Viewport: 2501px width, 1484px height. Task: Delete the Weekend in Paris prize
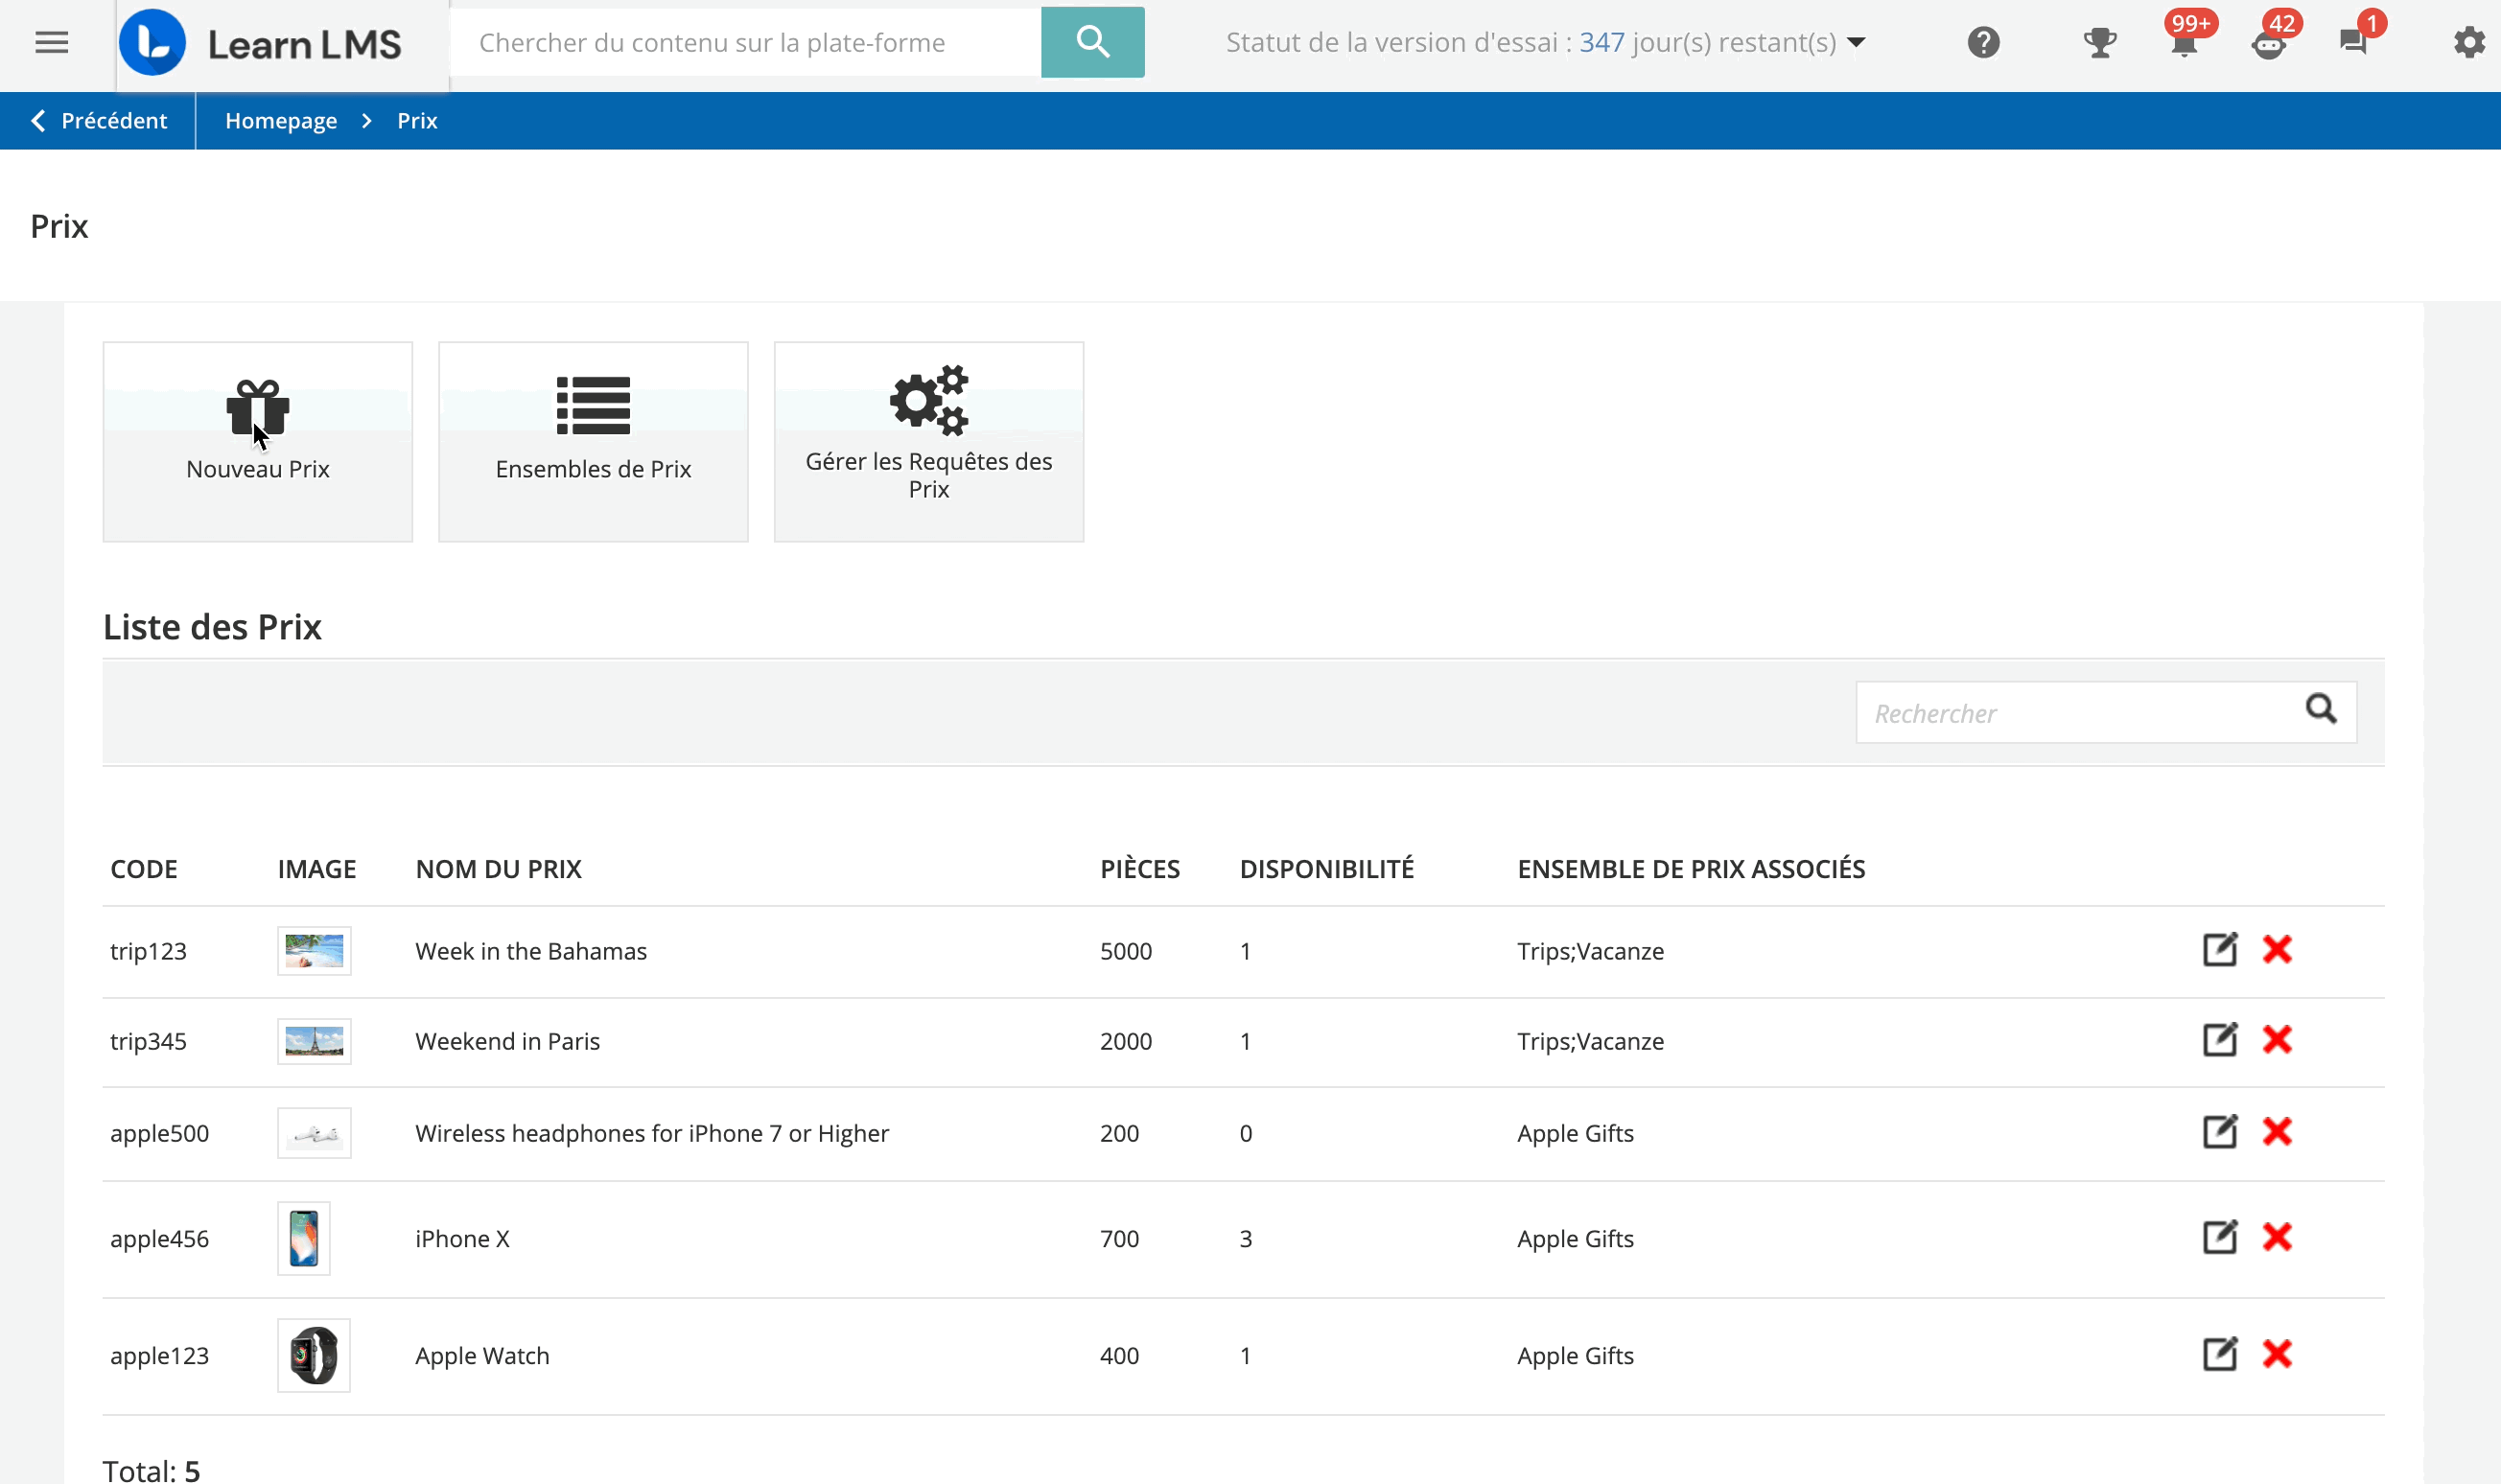tap(2277, 1039)
